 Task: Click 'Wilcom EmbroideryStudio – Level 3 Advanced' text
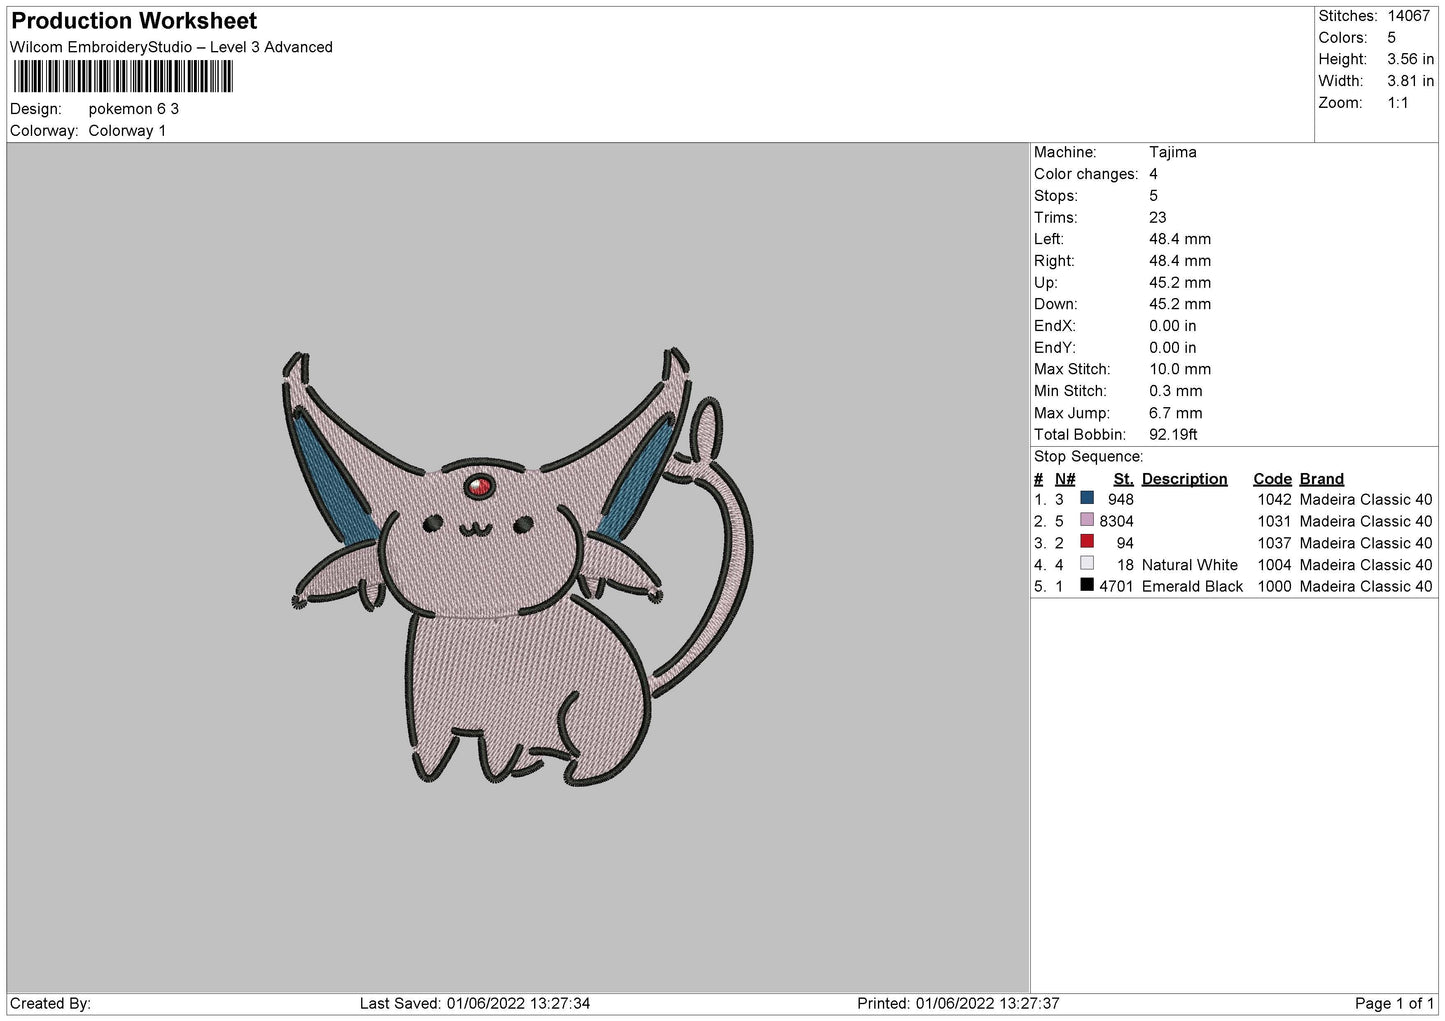(x=171, y=47)
